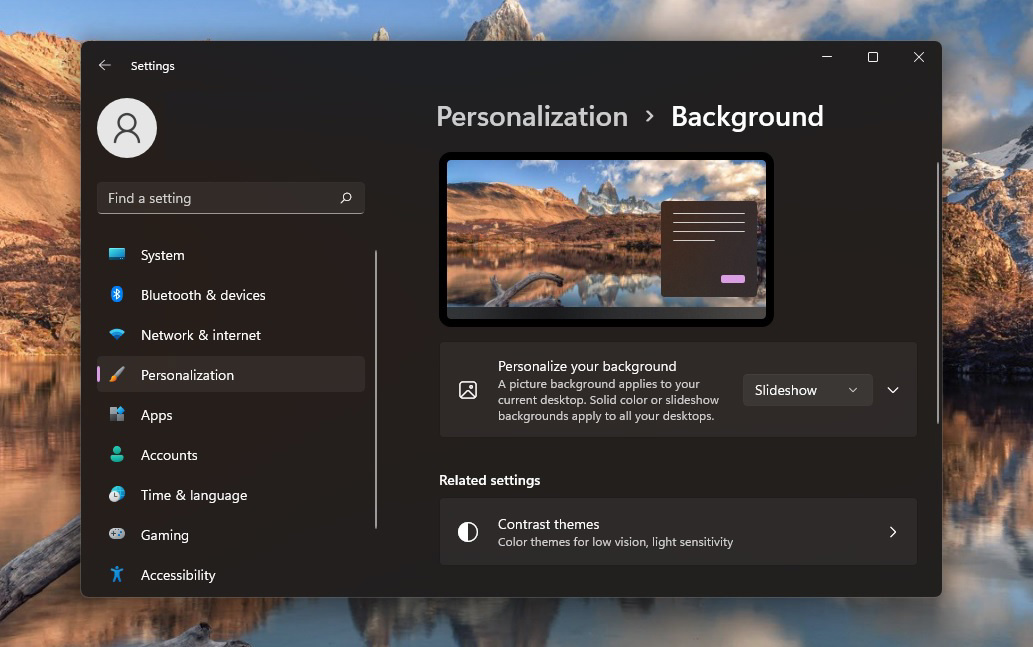Click the desktop background preview thumbnail
Viewport: 1033px width, 647px height.
605,239
